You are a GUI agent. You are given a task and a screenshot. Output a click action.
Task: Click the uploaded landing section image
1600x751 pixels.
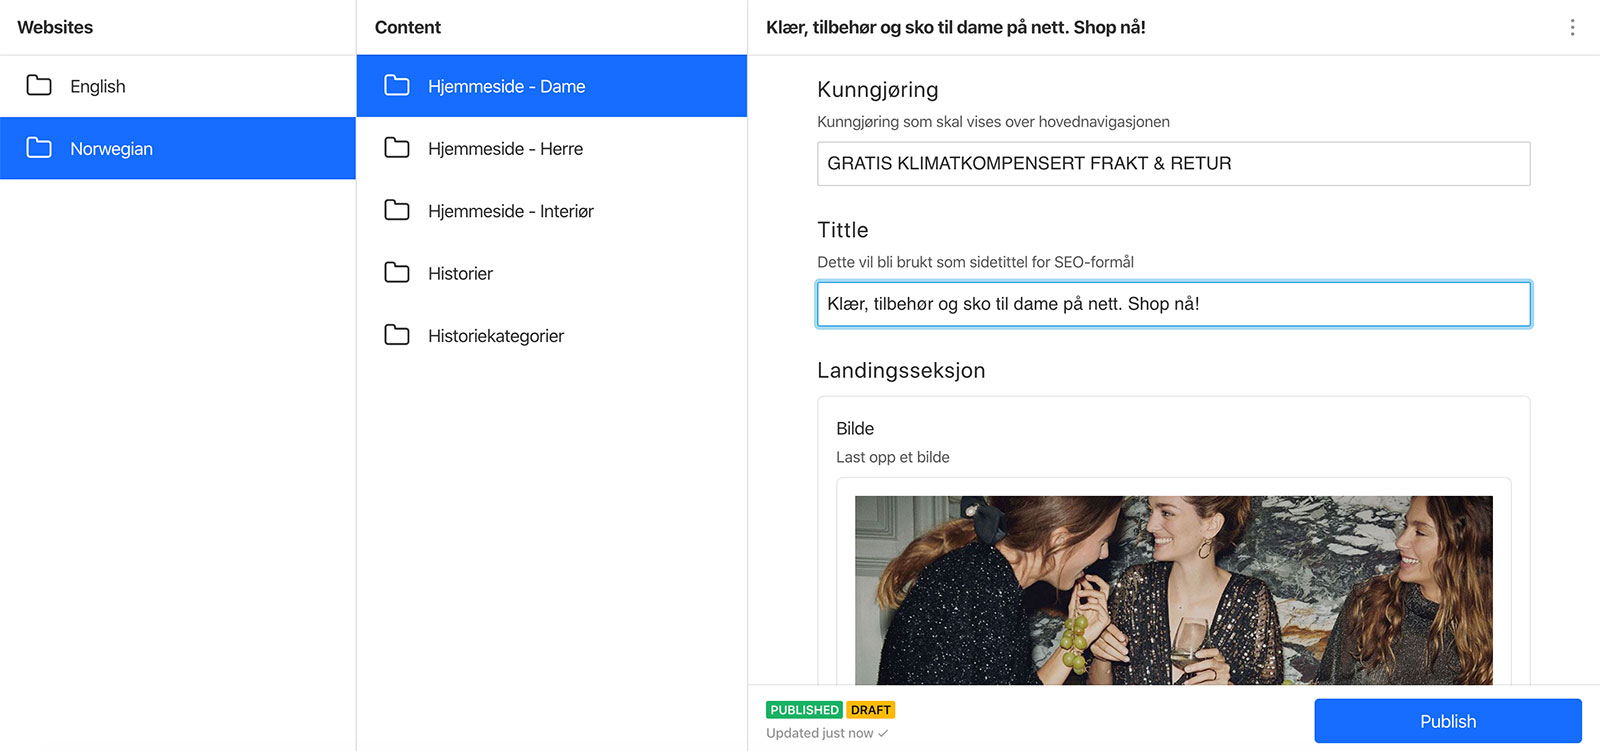pyautogui.click(x=1173, y=590)
